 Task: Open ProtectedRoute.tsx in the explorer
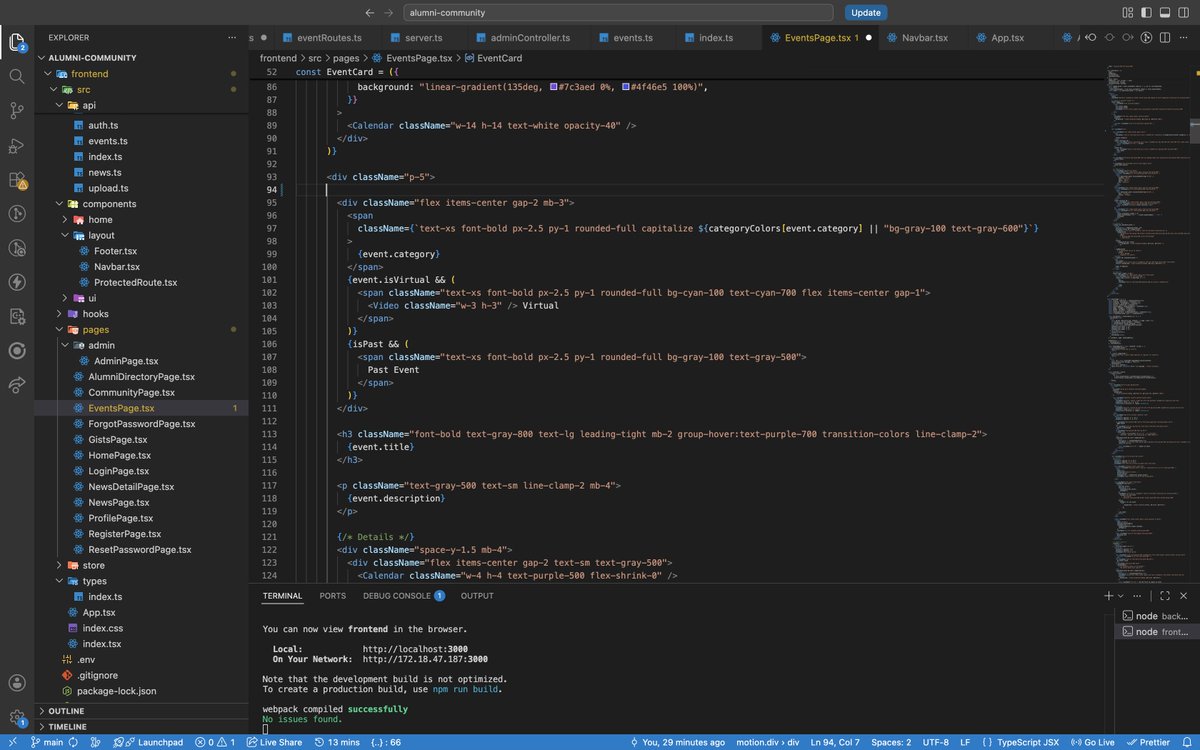[x=140, y=283]
